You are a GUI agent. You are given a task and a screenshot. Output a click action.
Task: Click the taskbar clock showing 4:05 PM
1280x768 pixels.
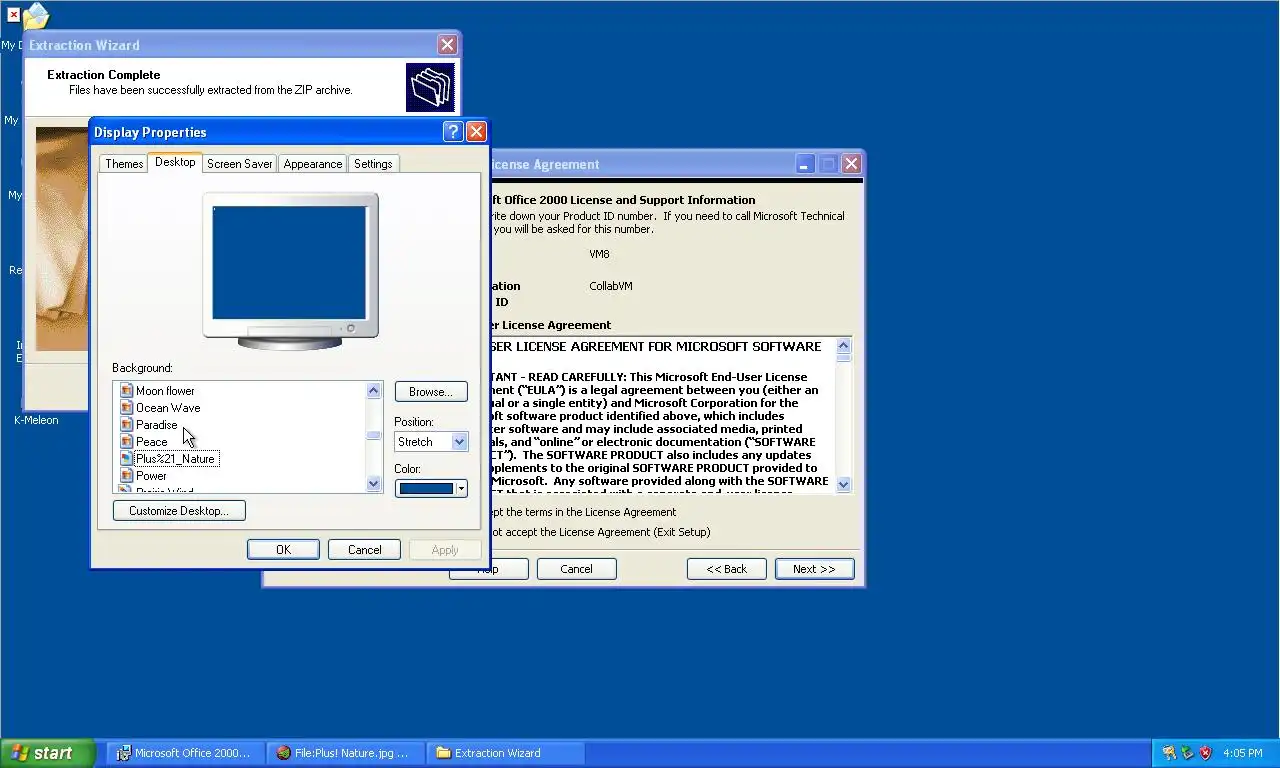click(x=1243, y=753)
